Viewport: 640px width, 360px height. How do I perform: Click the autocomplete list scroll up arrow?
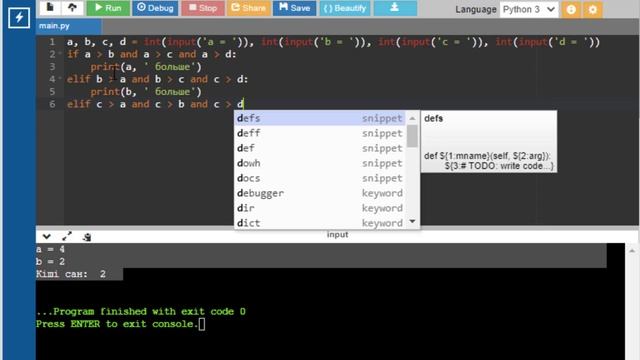click(x=412, y=118)
